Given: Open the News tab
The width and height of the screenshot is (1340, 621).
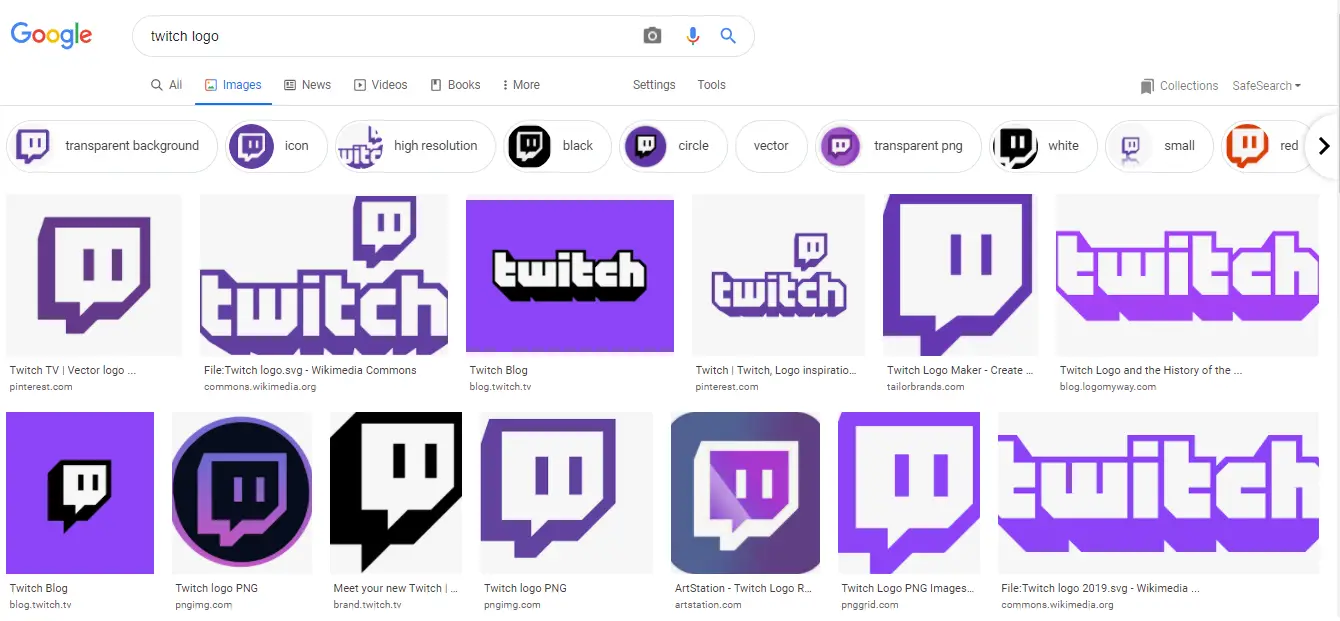Looking at the screenshot, I should pos(307,85).
